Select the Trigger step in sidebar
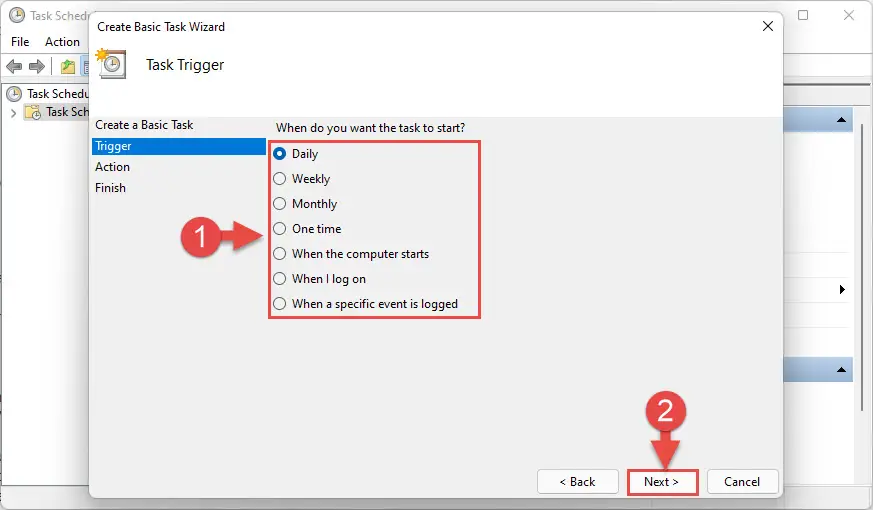This screenshot has height=510, width=873. click(179, 146)
